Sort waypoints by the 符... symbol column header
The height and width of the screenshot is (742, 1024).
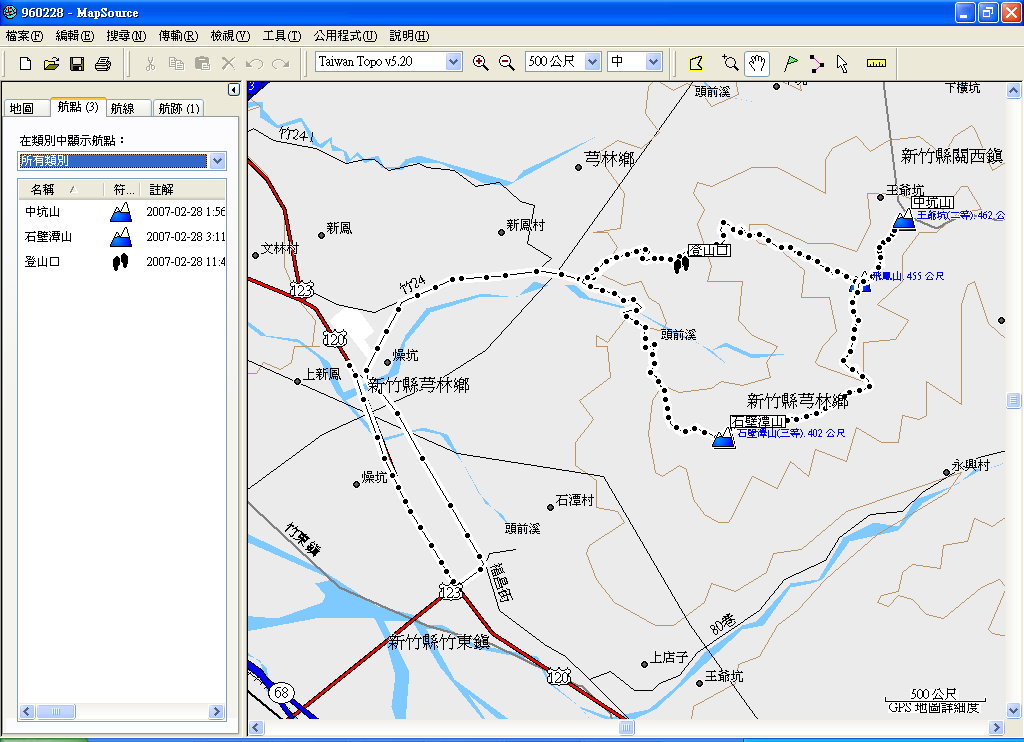[123, 189]
